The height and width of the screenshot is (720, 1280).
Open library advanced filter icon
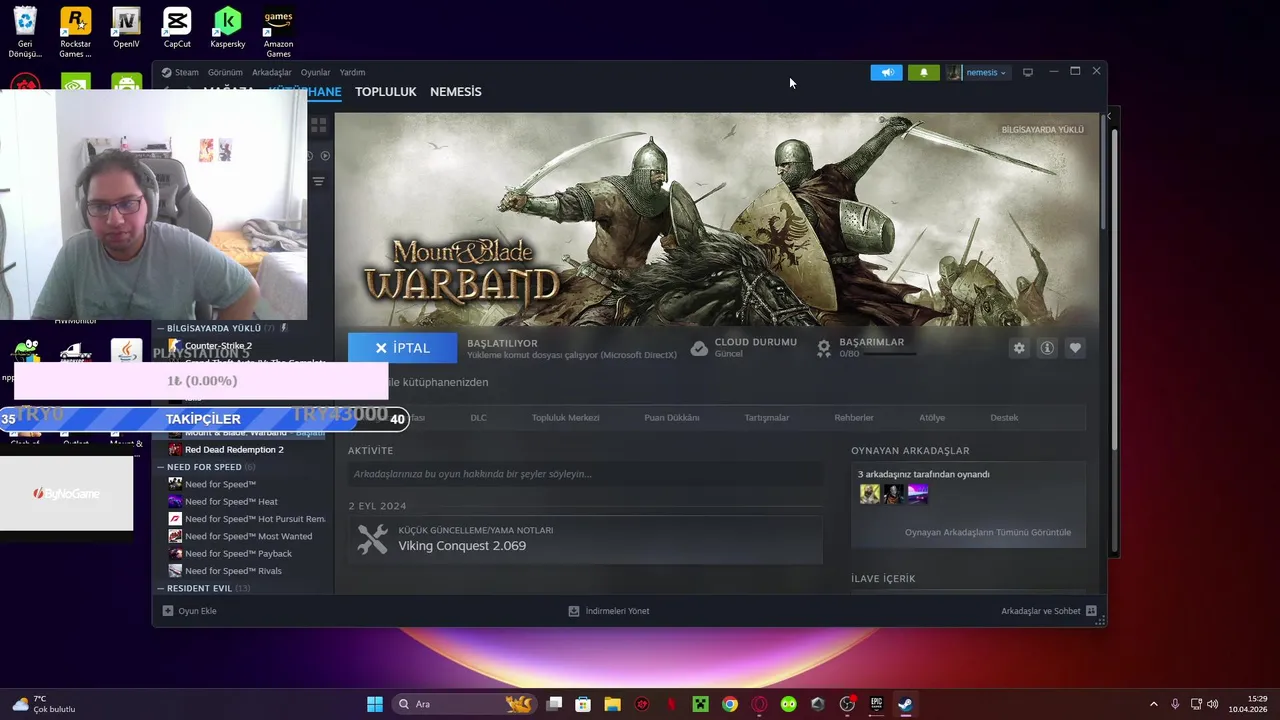point(318,181)
